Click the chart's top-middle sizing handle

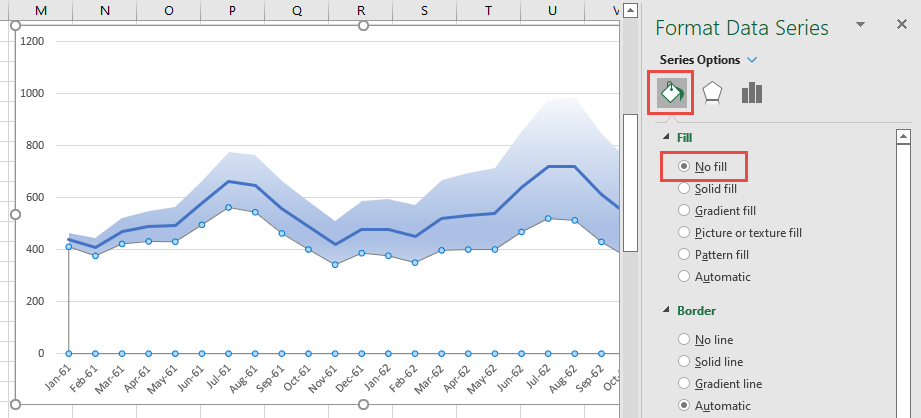[364, 25]
